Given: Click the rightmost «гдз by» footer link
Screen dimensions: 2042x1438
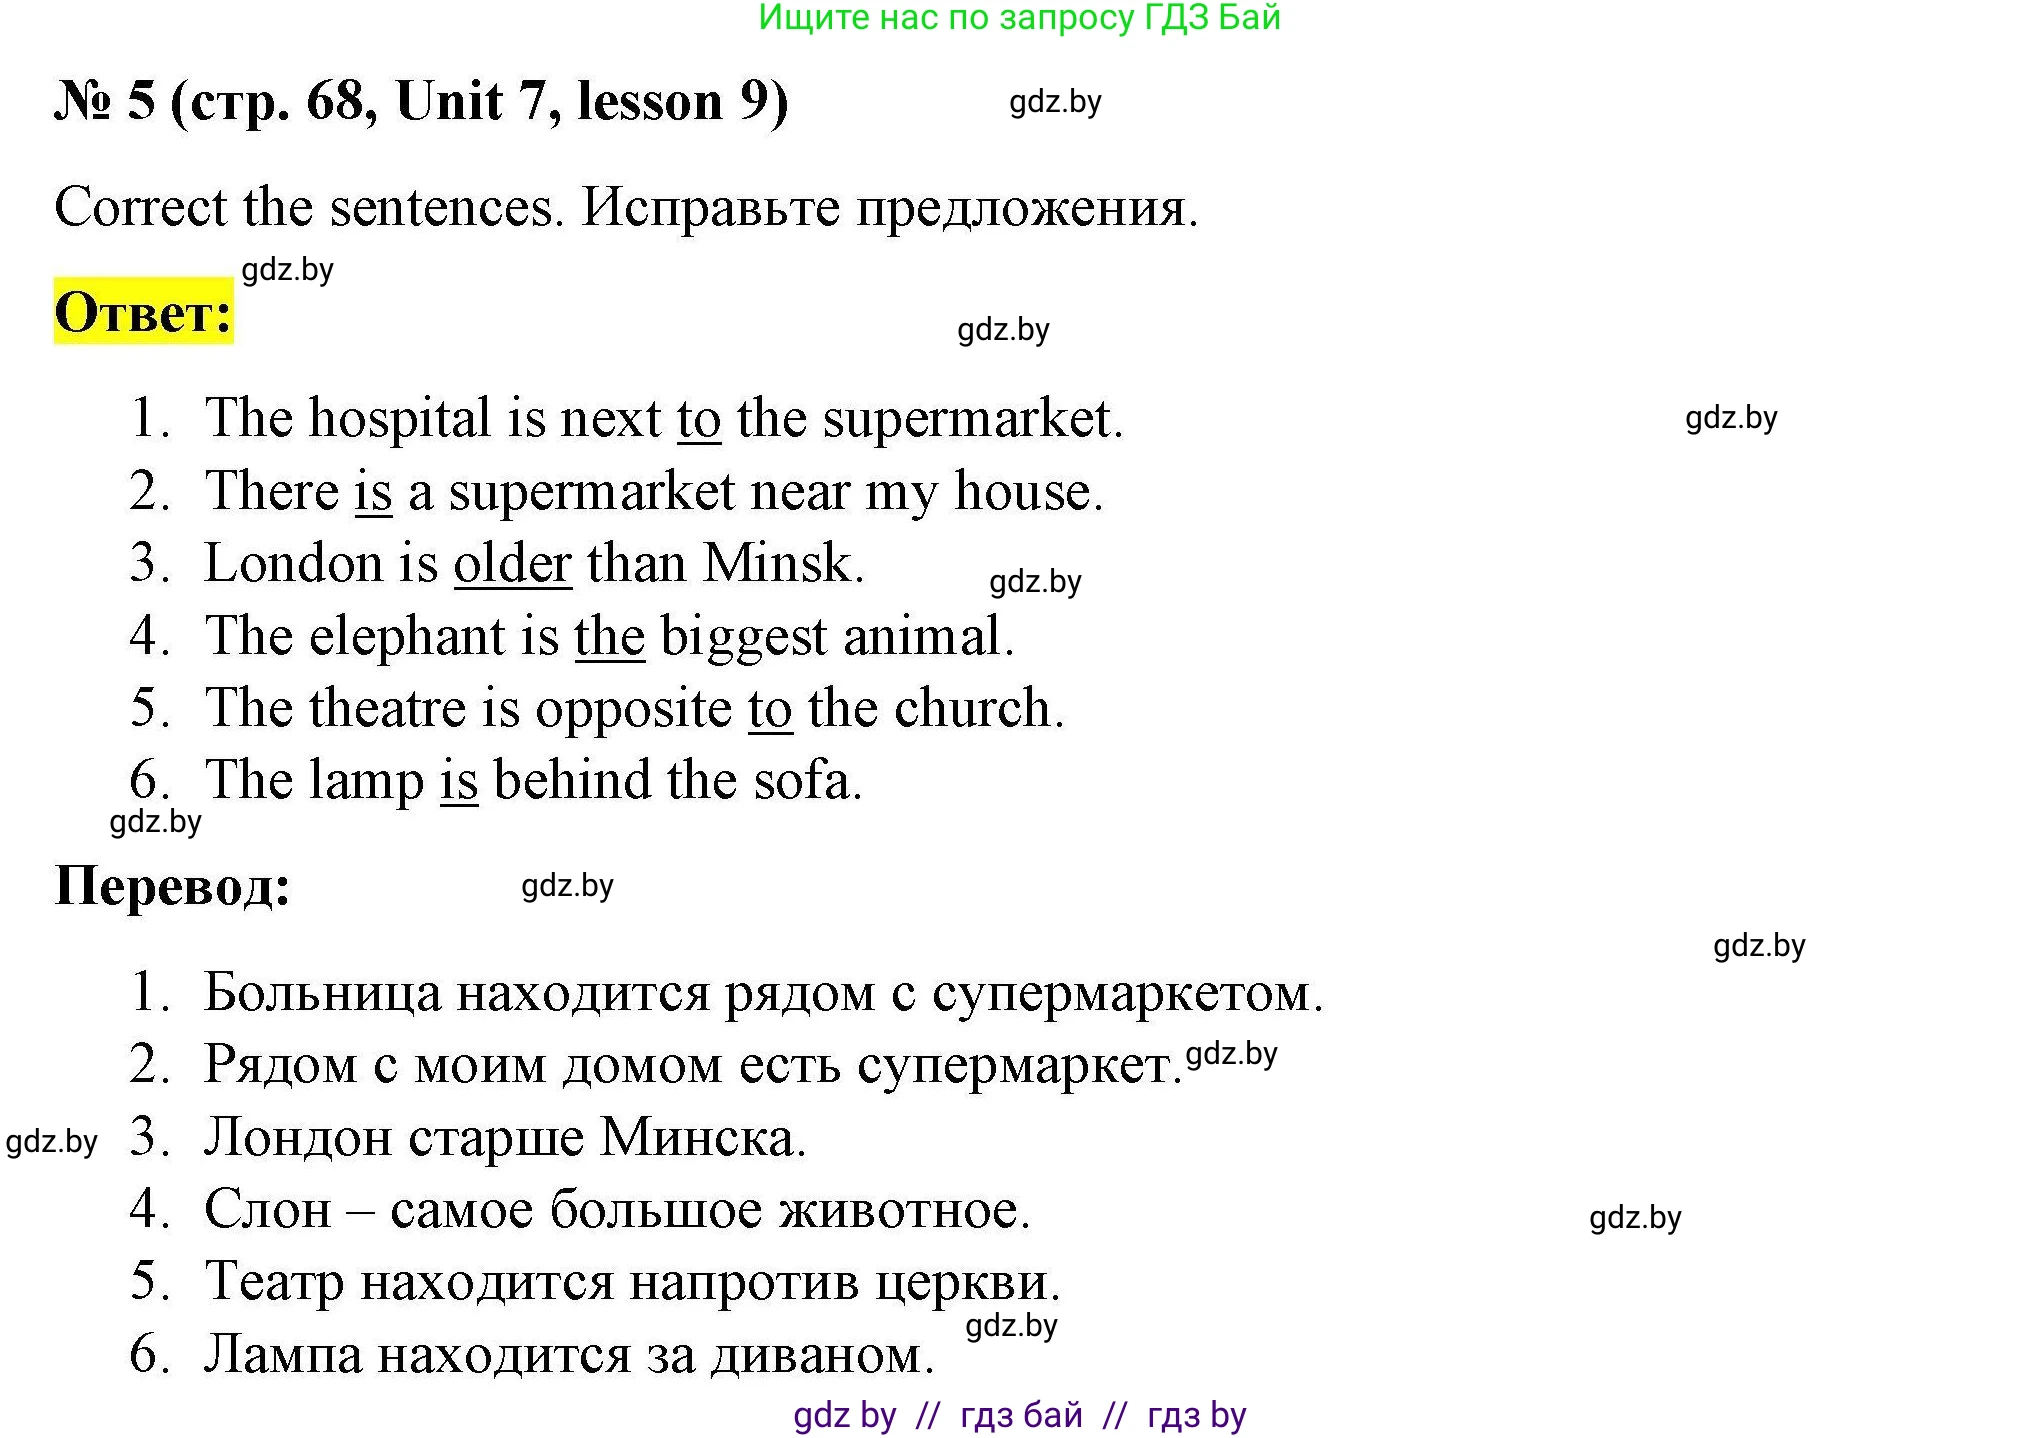Looking at the screenshot, I should coord(1197,1414).
